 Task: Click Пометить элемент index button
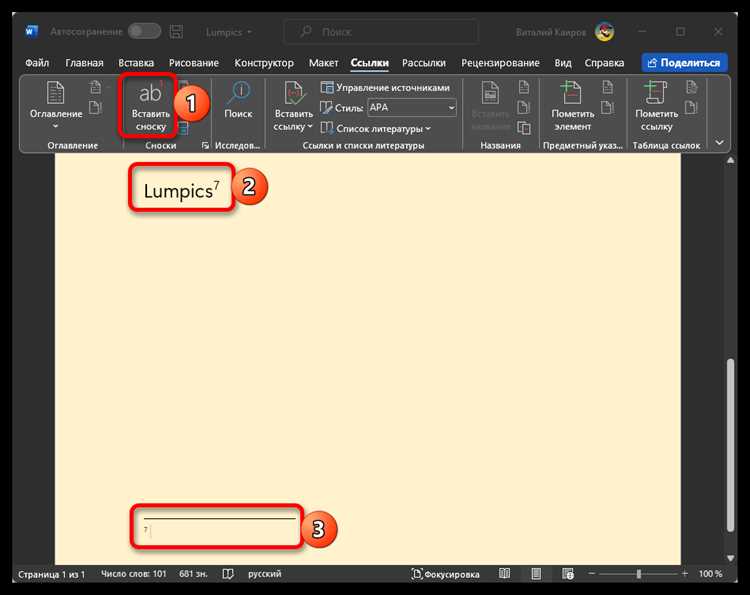(x=573, y=106)
